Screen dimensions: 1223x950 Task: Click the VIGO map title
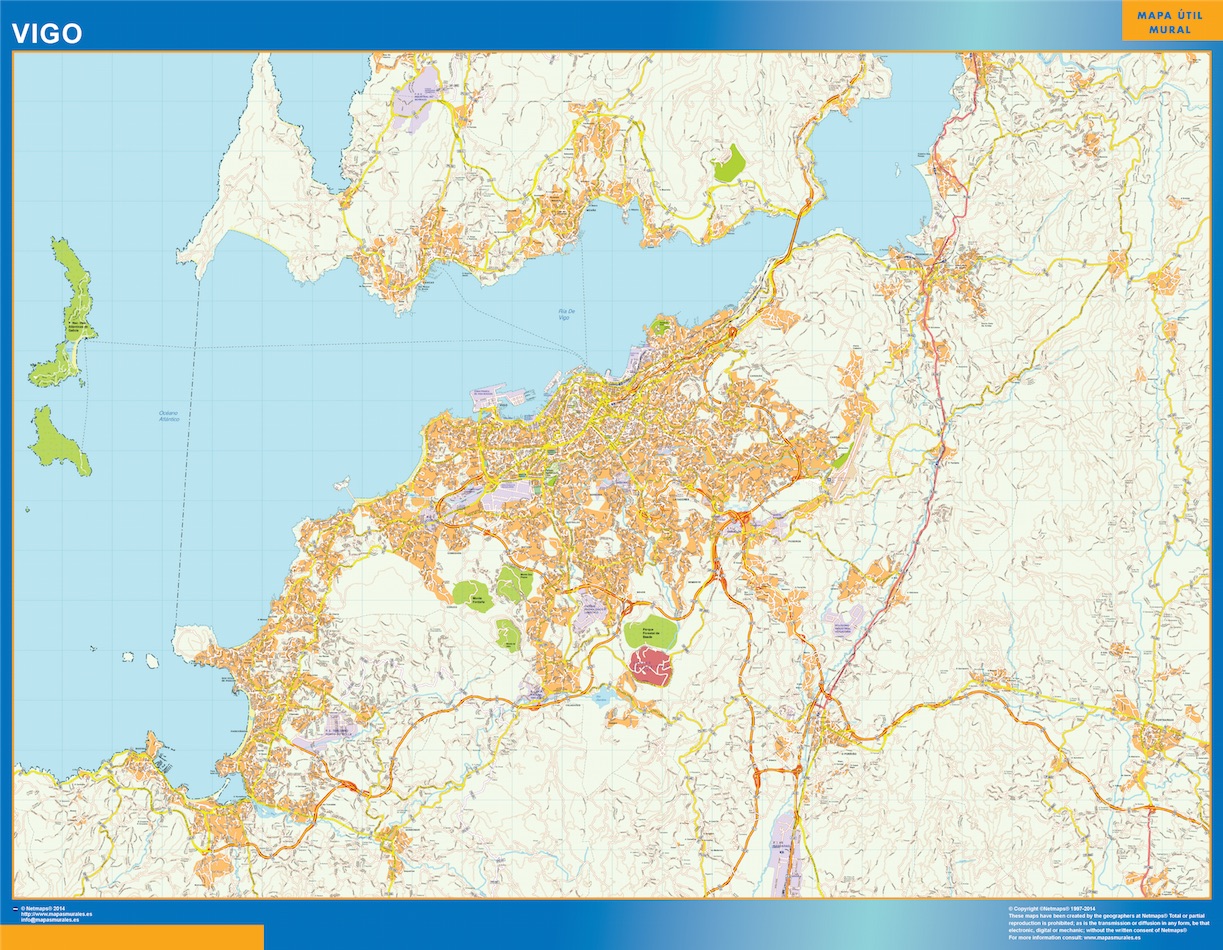(x=47, y=33)
